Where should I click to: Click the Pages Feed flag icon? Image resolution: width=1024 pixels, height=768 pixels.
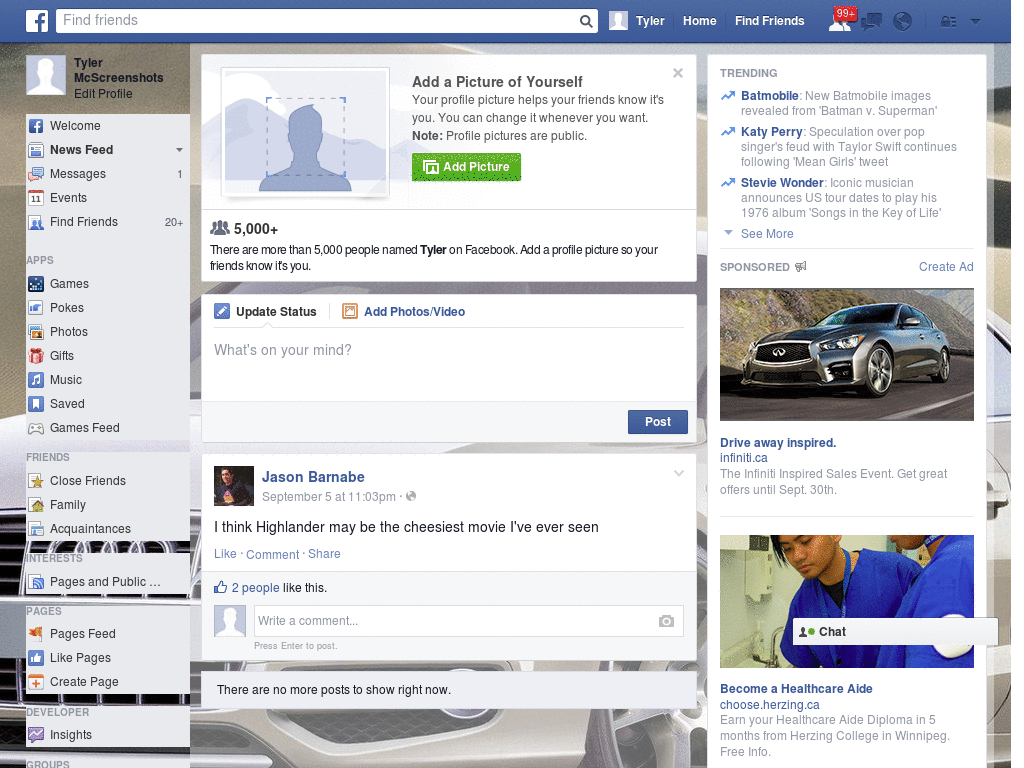click(x=36, y=633)
